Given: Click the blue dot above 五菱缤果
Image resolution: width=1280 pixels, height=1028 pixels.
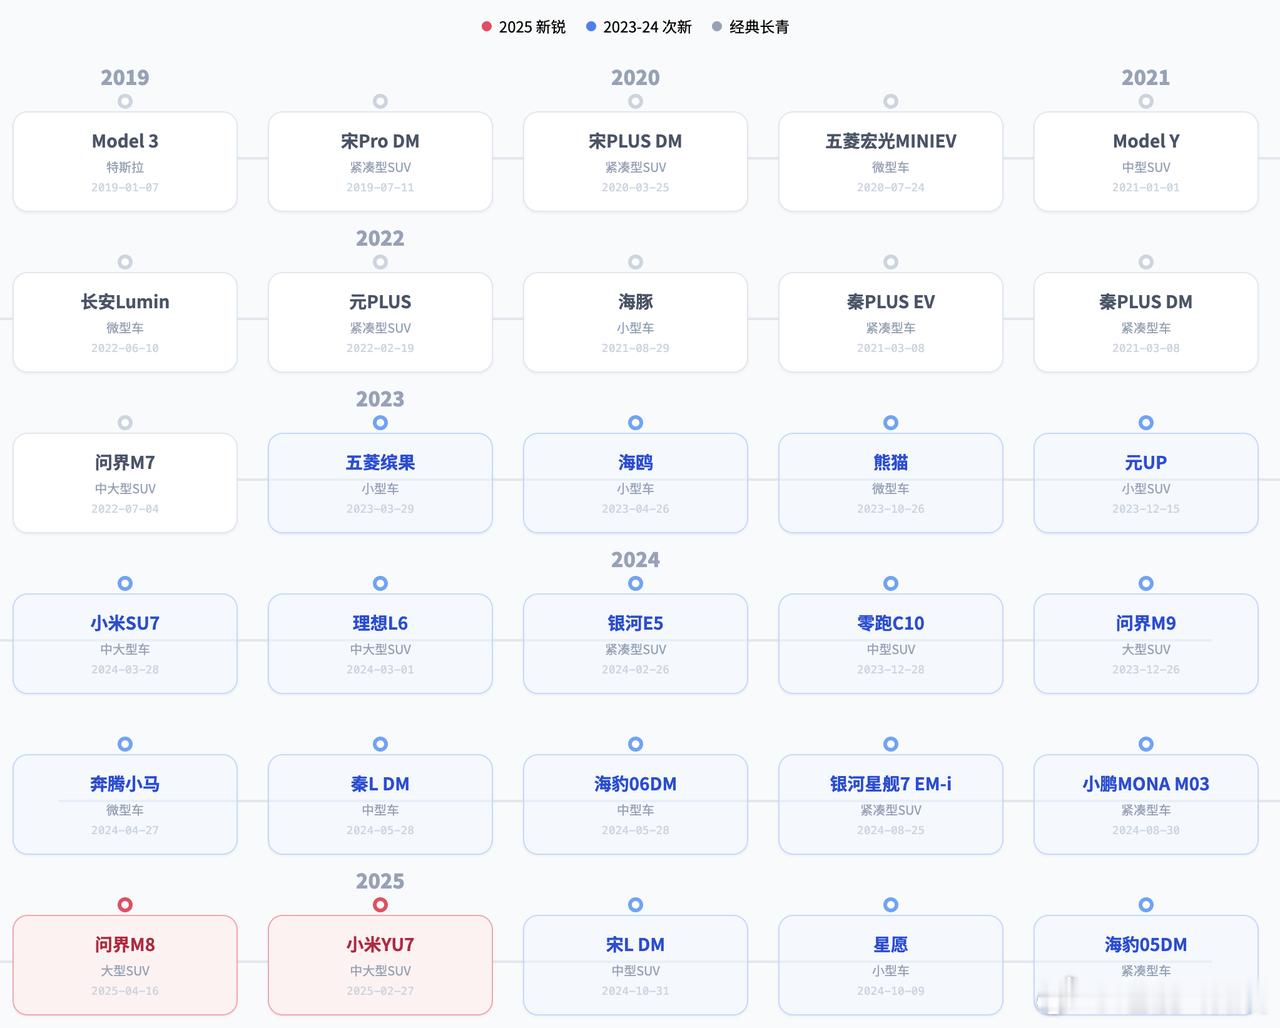Looking at the screenshot, I should coord(380,423).
